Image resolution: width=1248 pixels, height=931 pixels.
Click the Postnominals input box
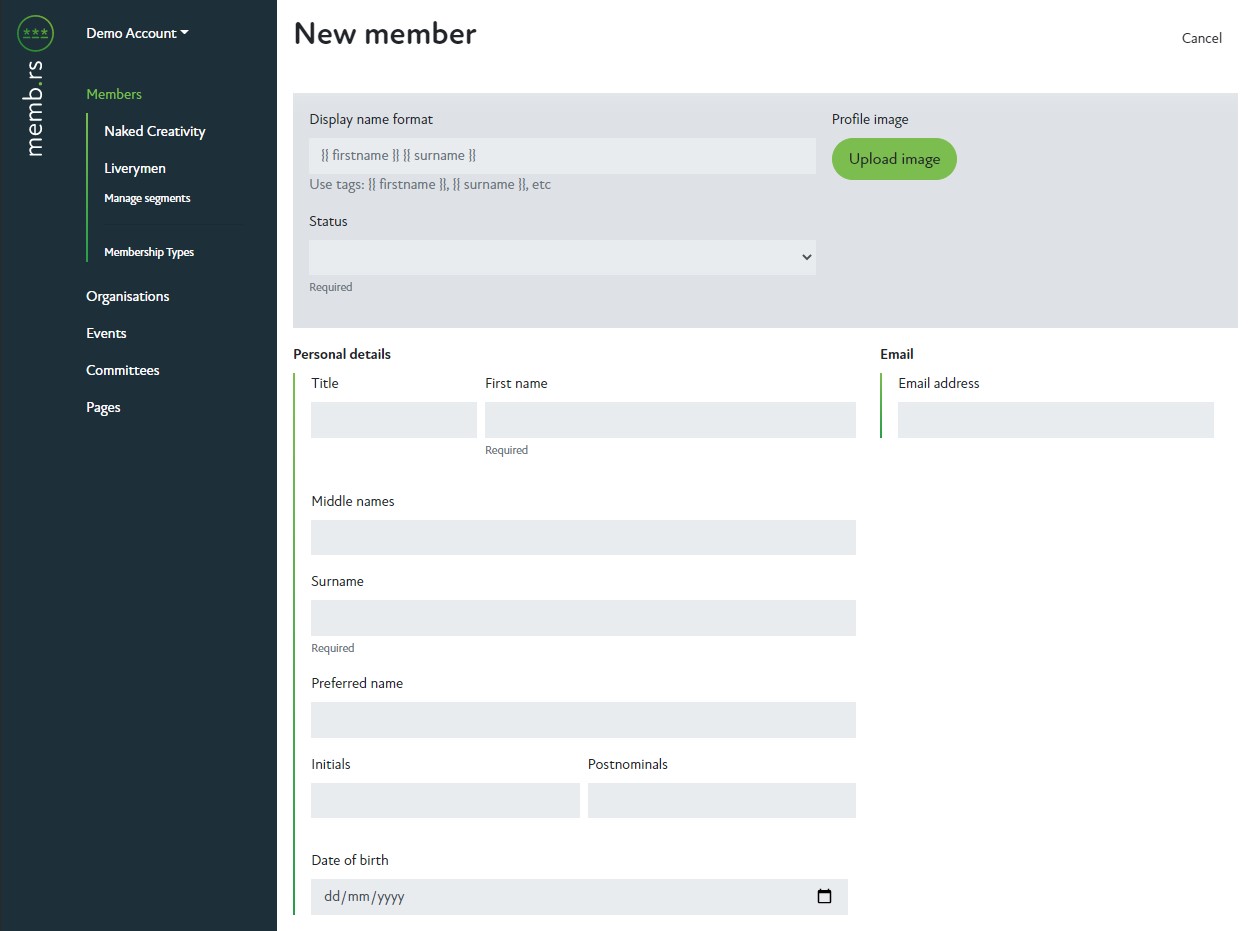pos(721,801)
